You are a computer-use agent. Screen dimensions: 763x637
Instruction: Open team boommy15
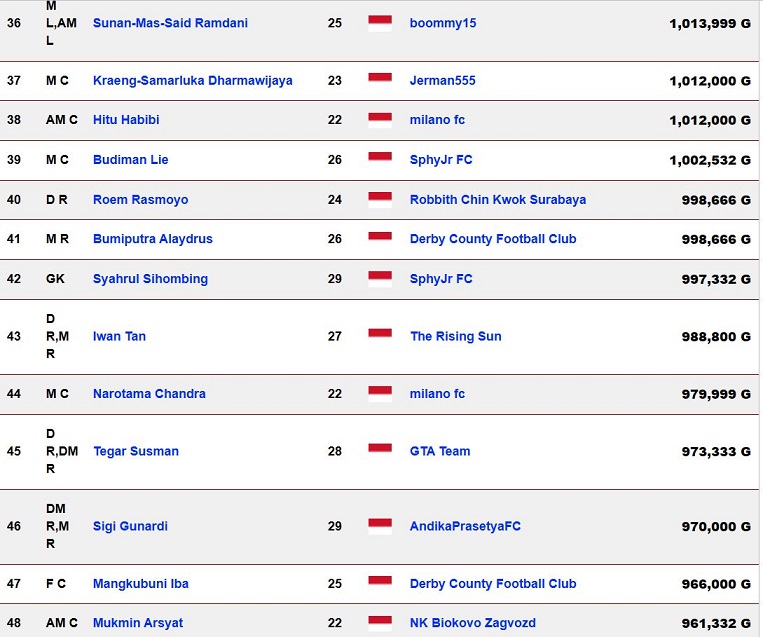point(443,23)
